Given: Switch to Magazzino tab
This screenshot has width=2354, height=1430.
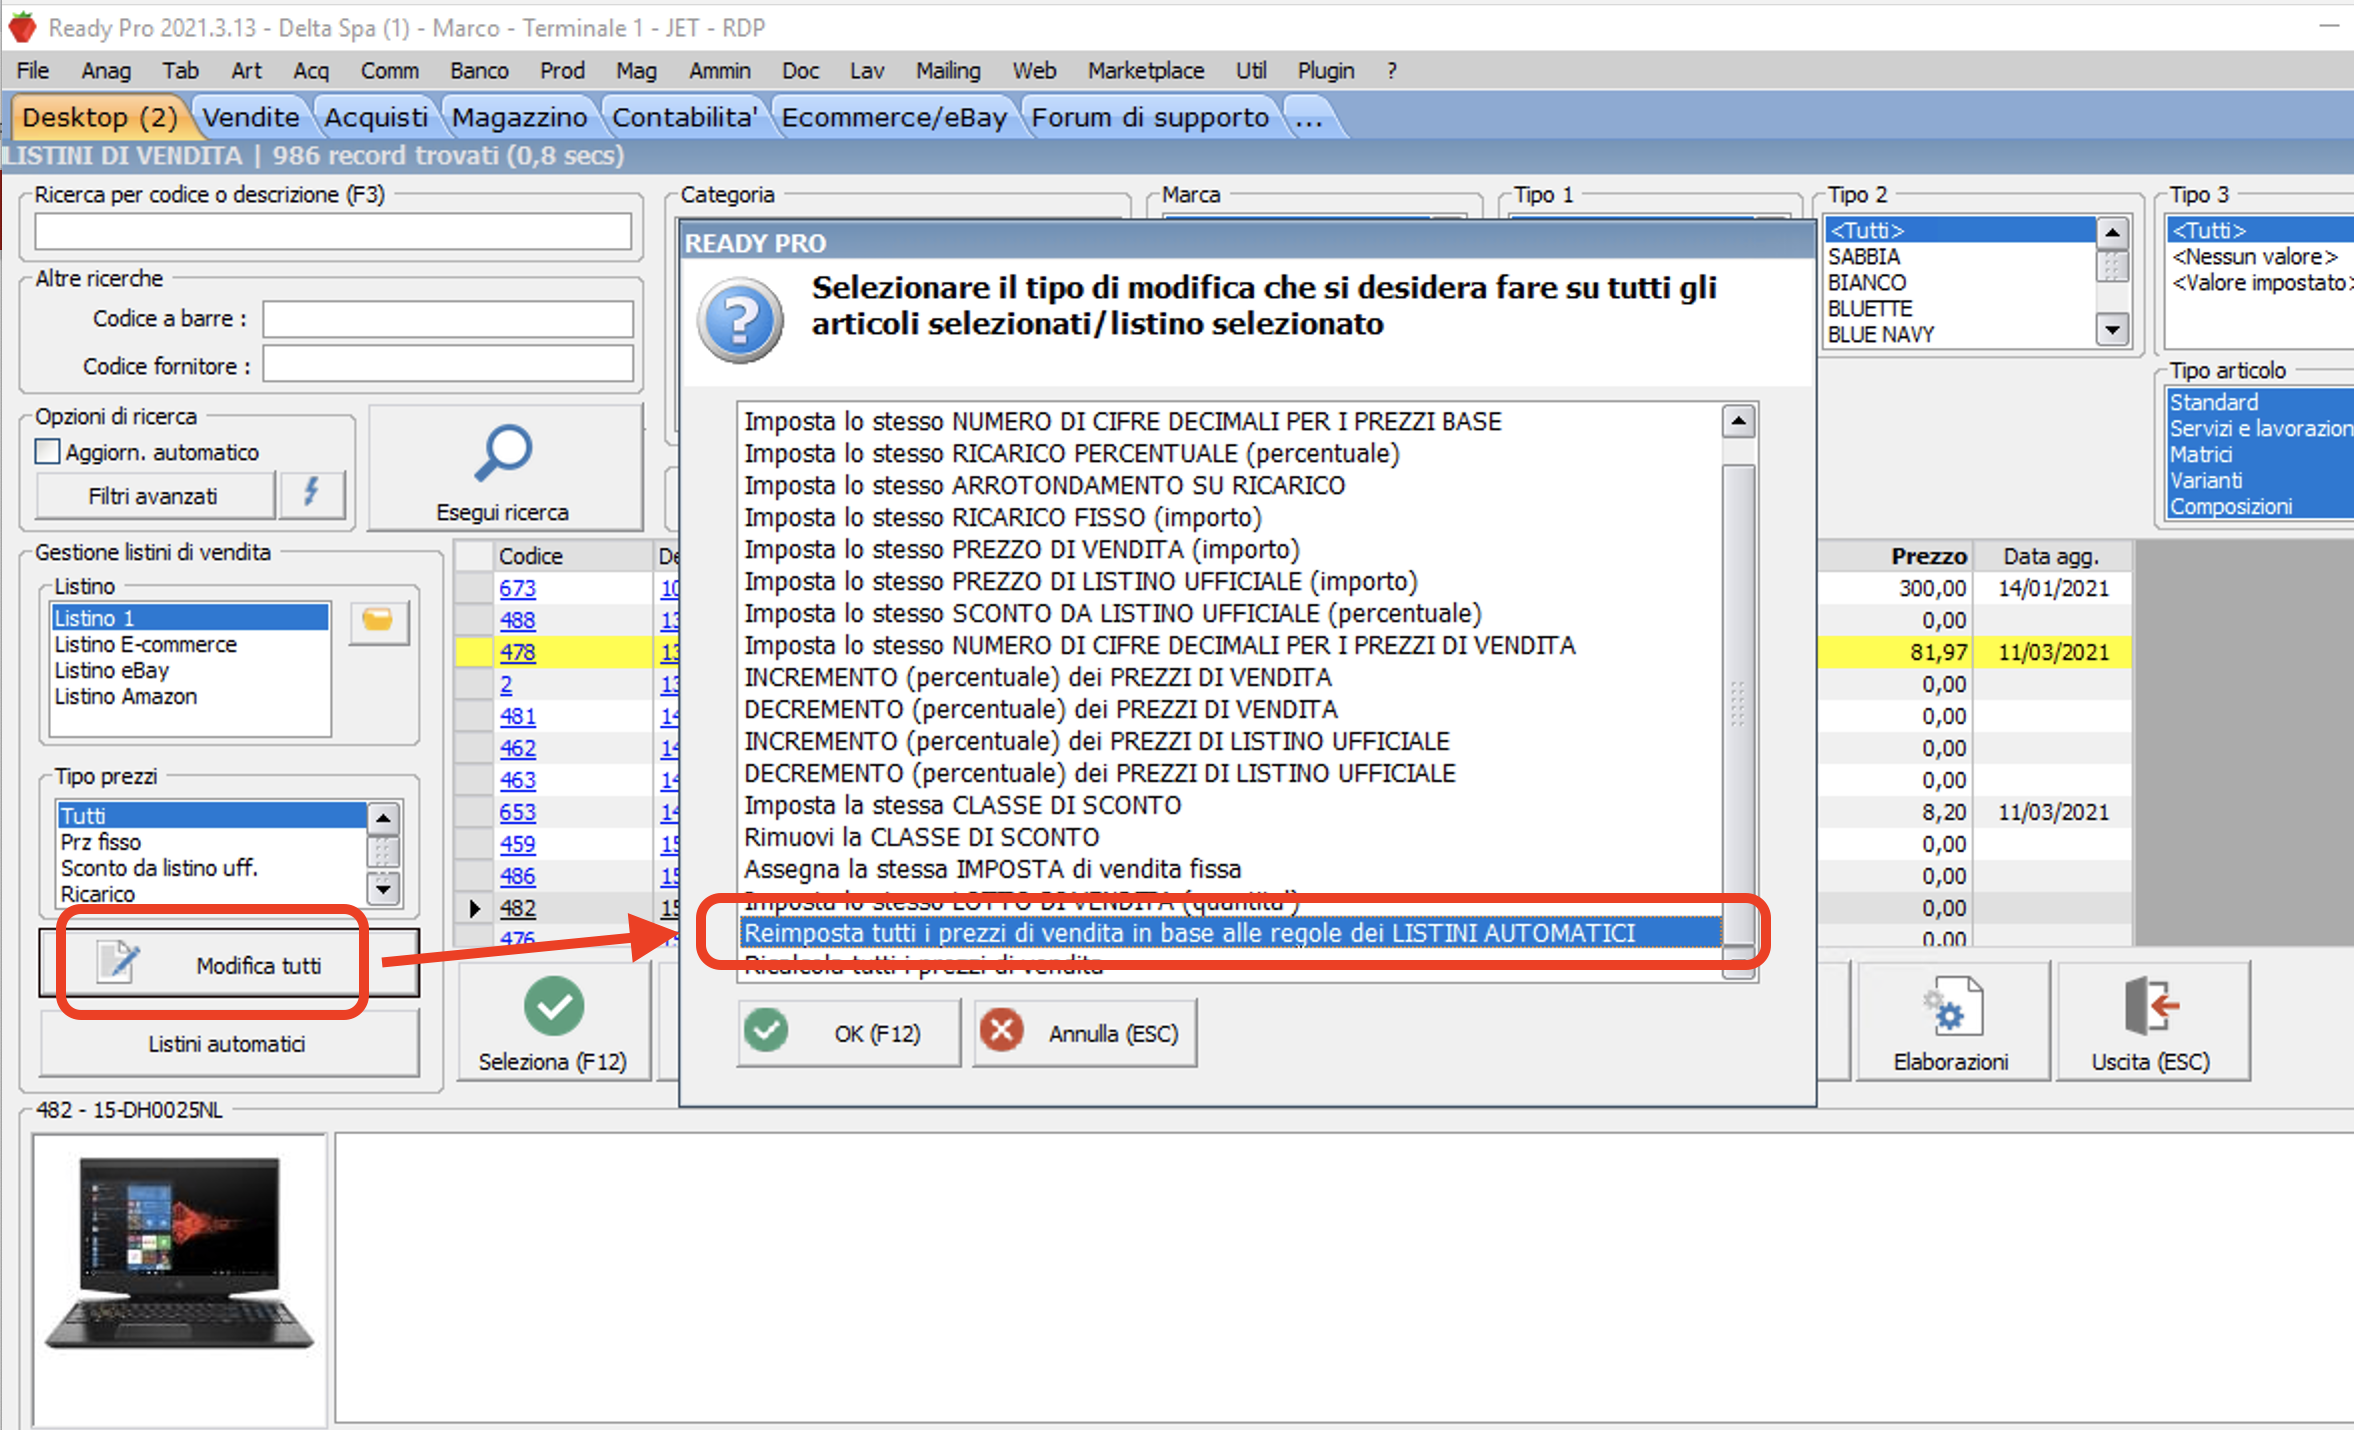Looking at the screenshot, I should pyautogui.click(x=519, y=117).
